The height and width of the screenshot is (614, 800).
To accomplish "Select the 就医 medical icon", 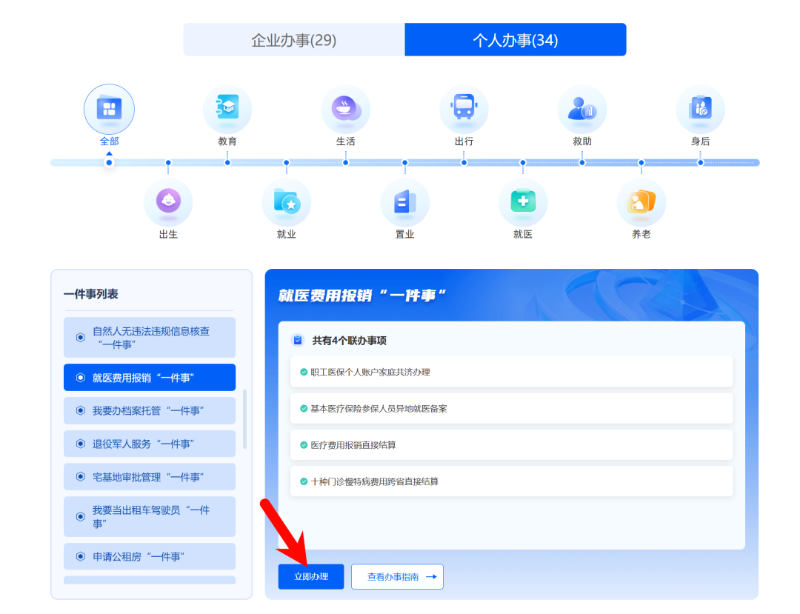I will click(523, 202).
